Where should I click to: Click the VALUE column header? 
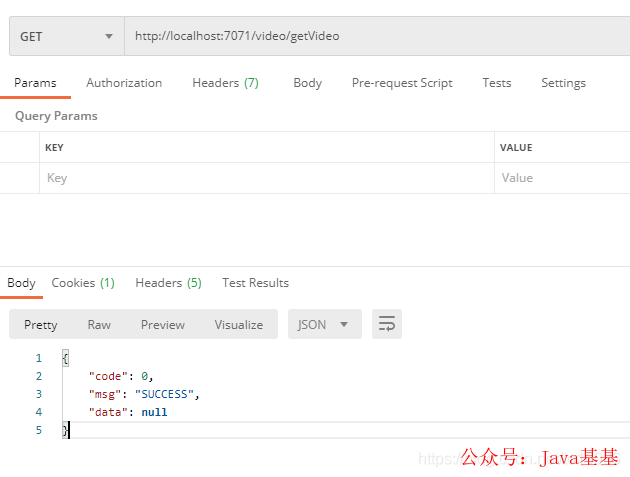[516, 147]
